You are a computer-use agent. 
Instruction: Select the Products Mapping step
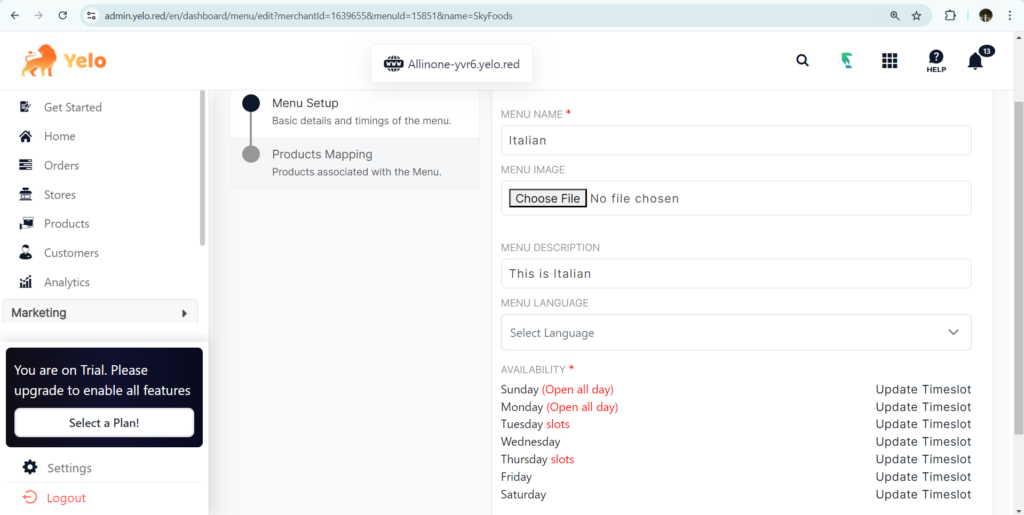click(x=355, y=163)
